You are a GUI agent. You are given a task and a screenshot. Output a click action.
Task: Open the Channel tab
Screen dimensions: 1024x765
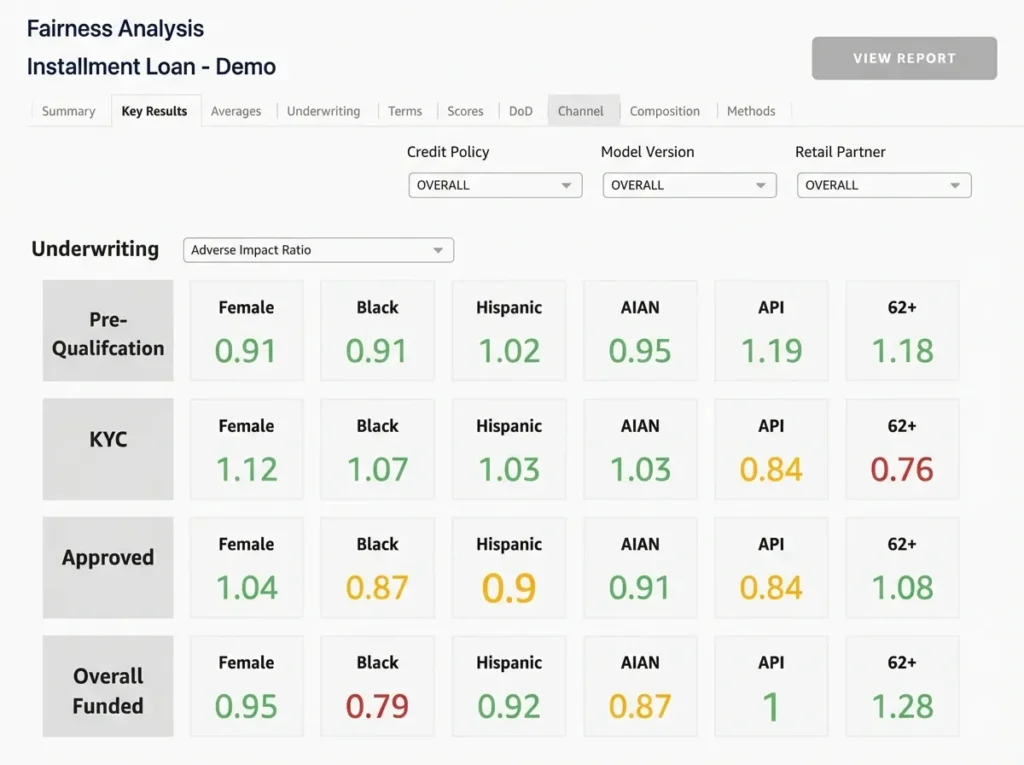pyautogui.click(x=581, y=111)
